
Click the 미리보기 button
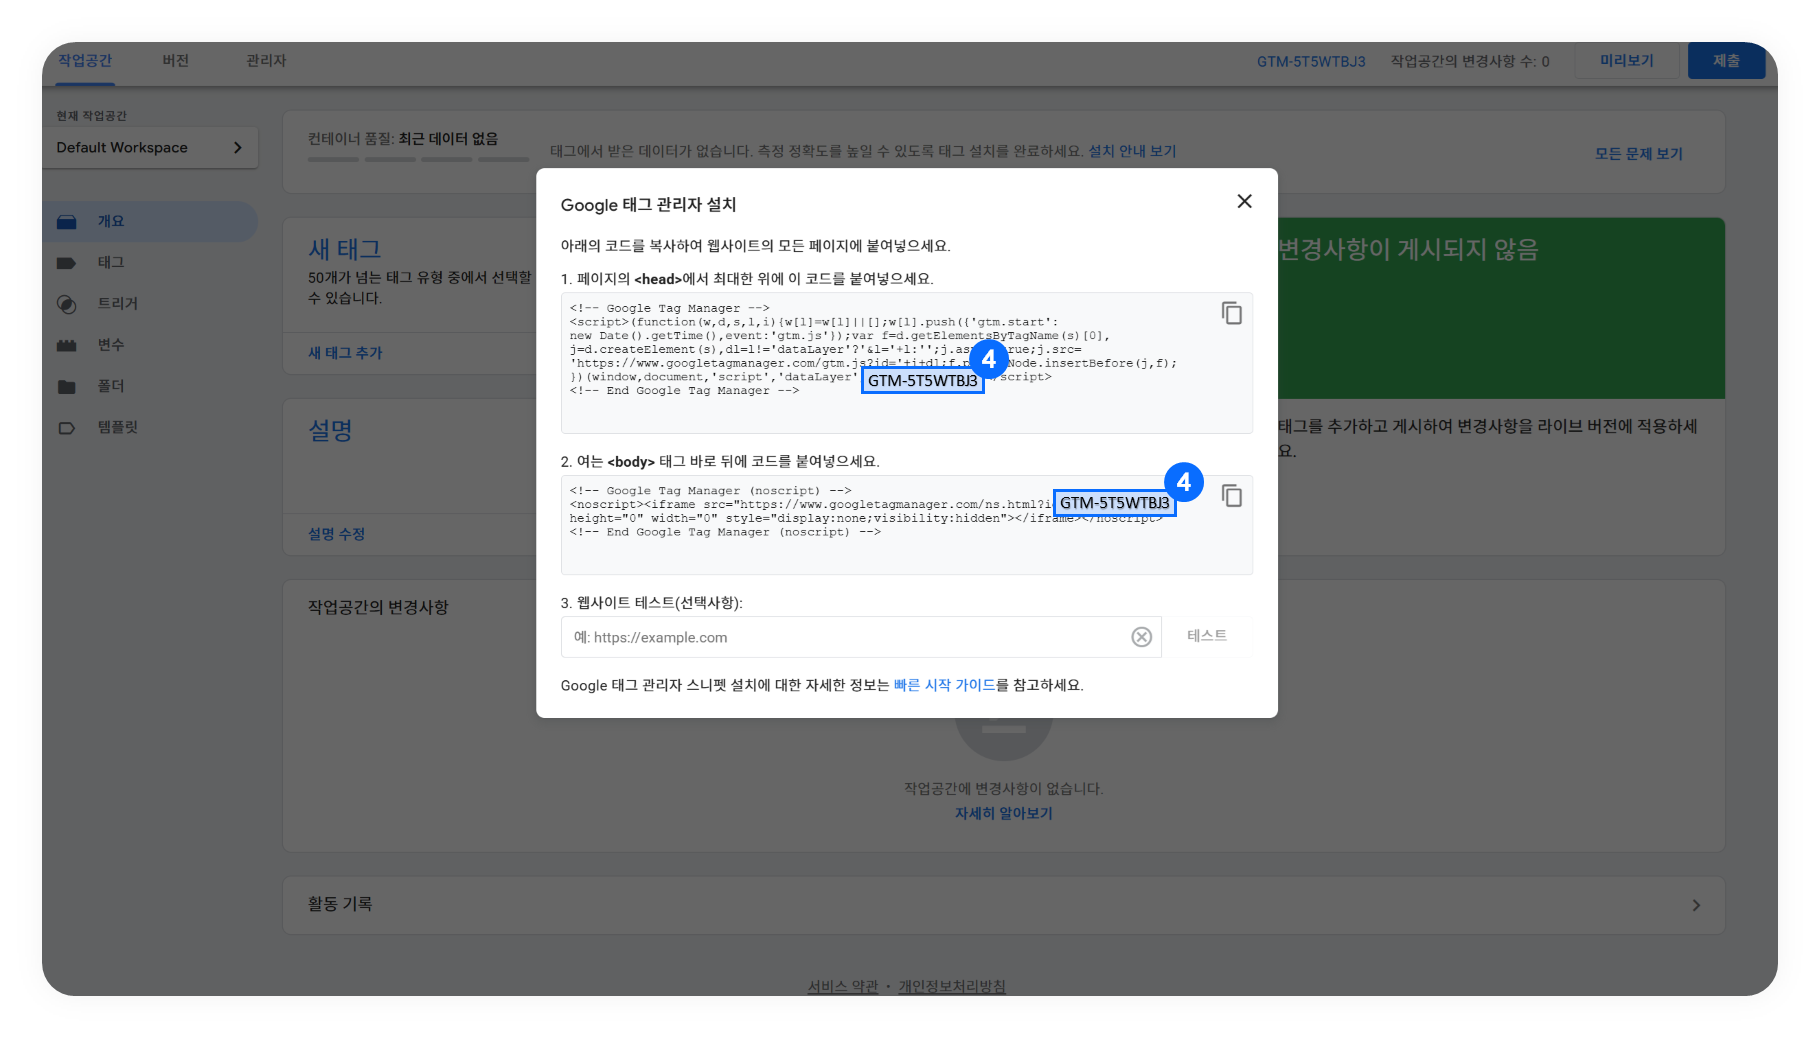[1627, 61]
